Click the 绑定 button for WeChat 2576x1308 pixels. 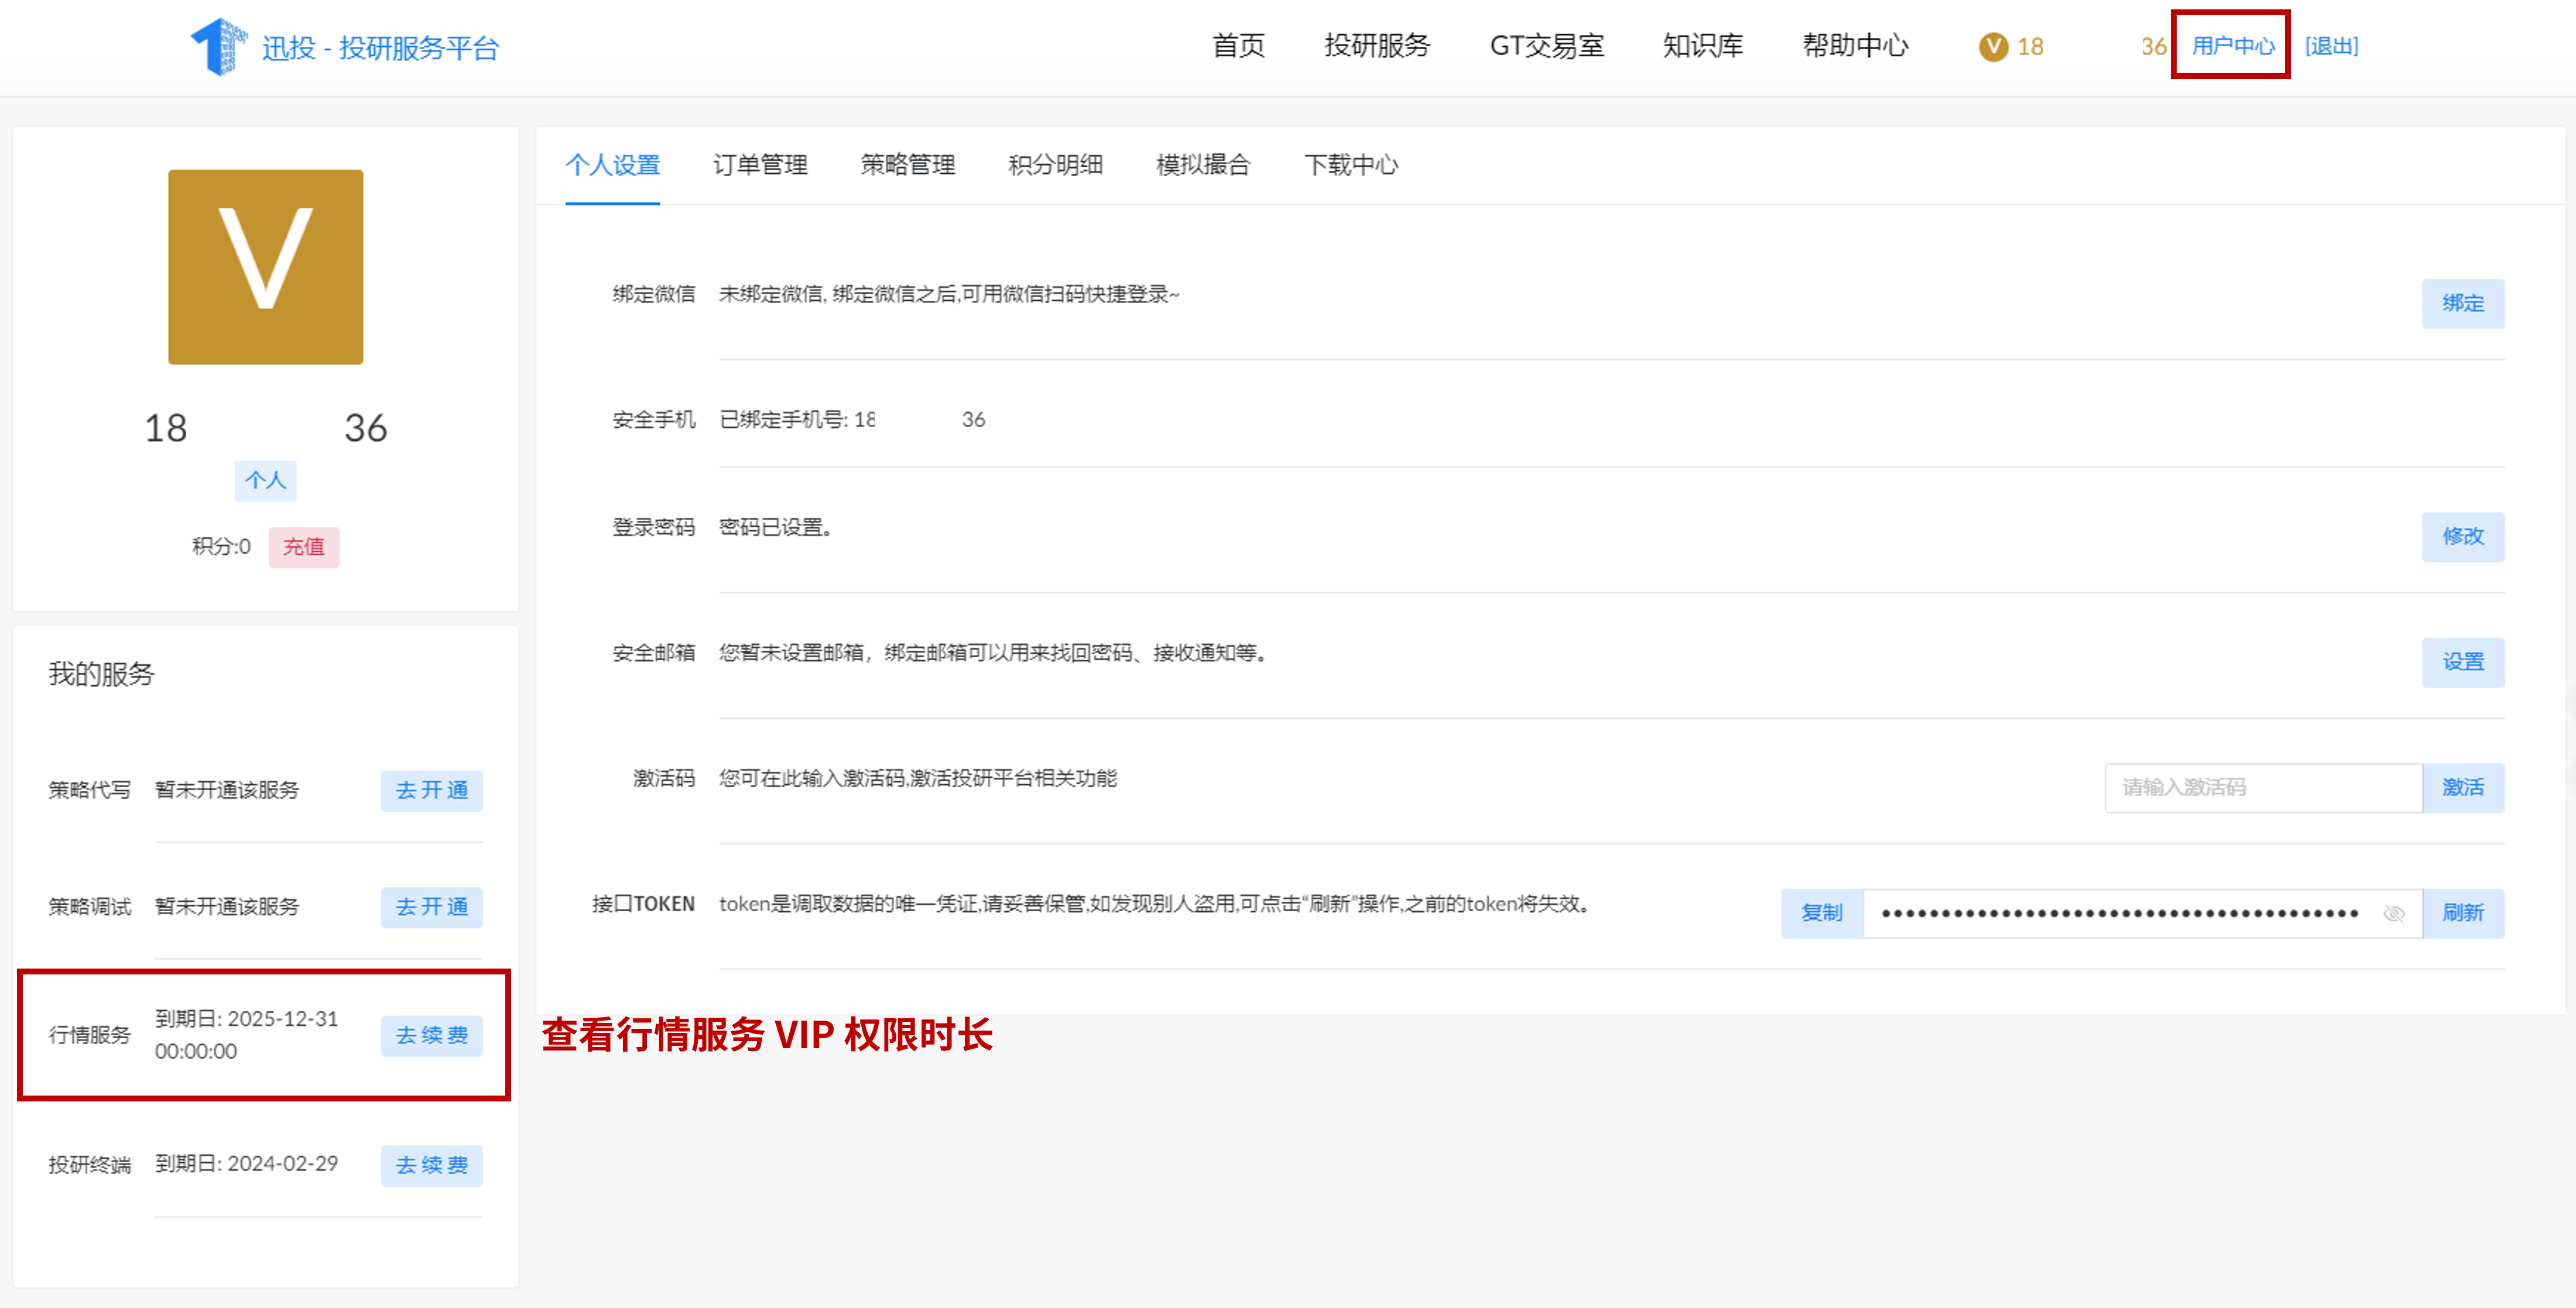click(x=2462, y=303)
